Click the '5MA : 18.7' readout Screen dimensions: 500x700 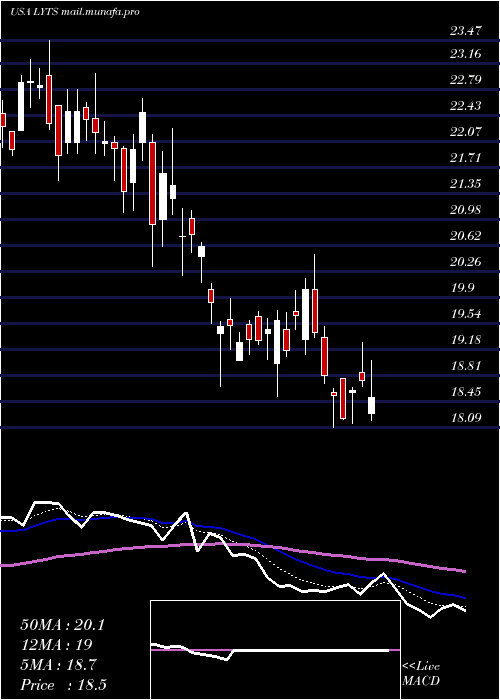pos(58,665)
